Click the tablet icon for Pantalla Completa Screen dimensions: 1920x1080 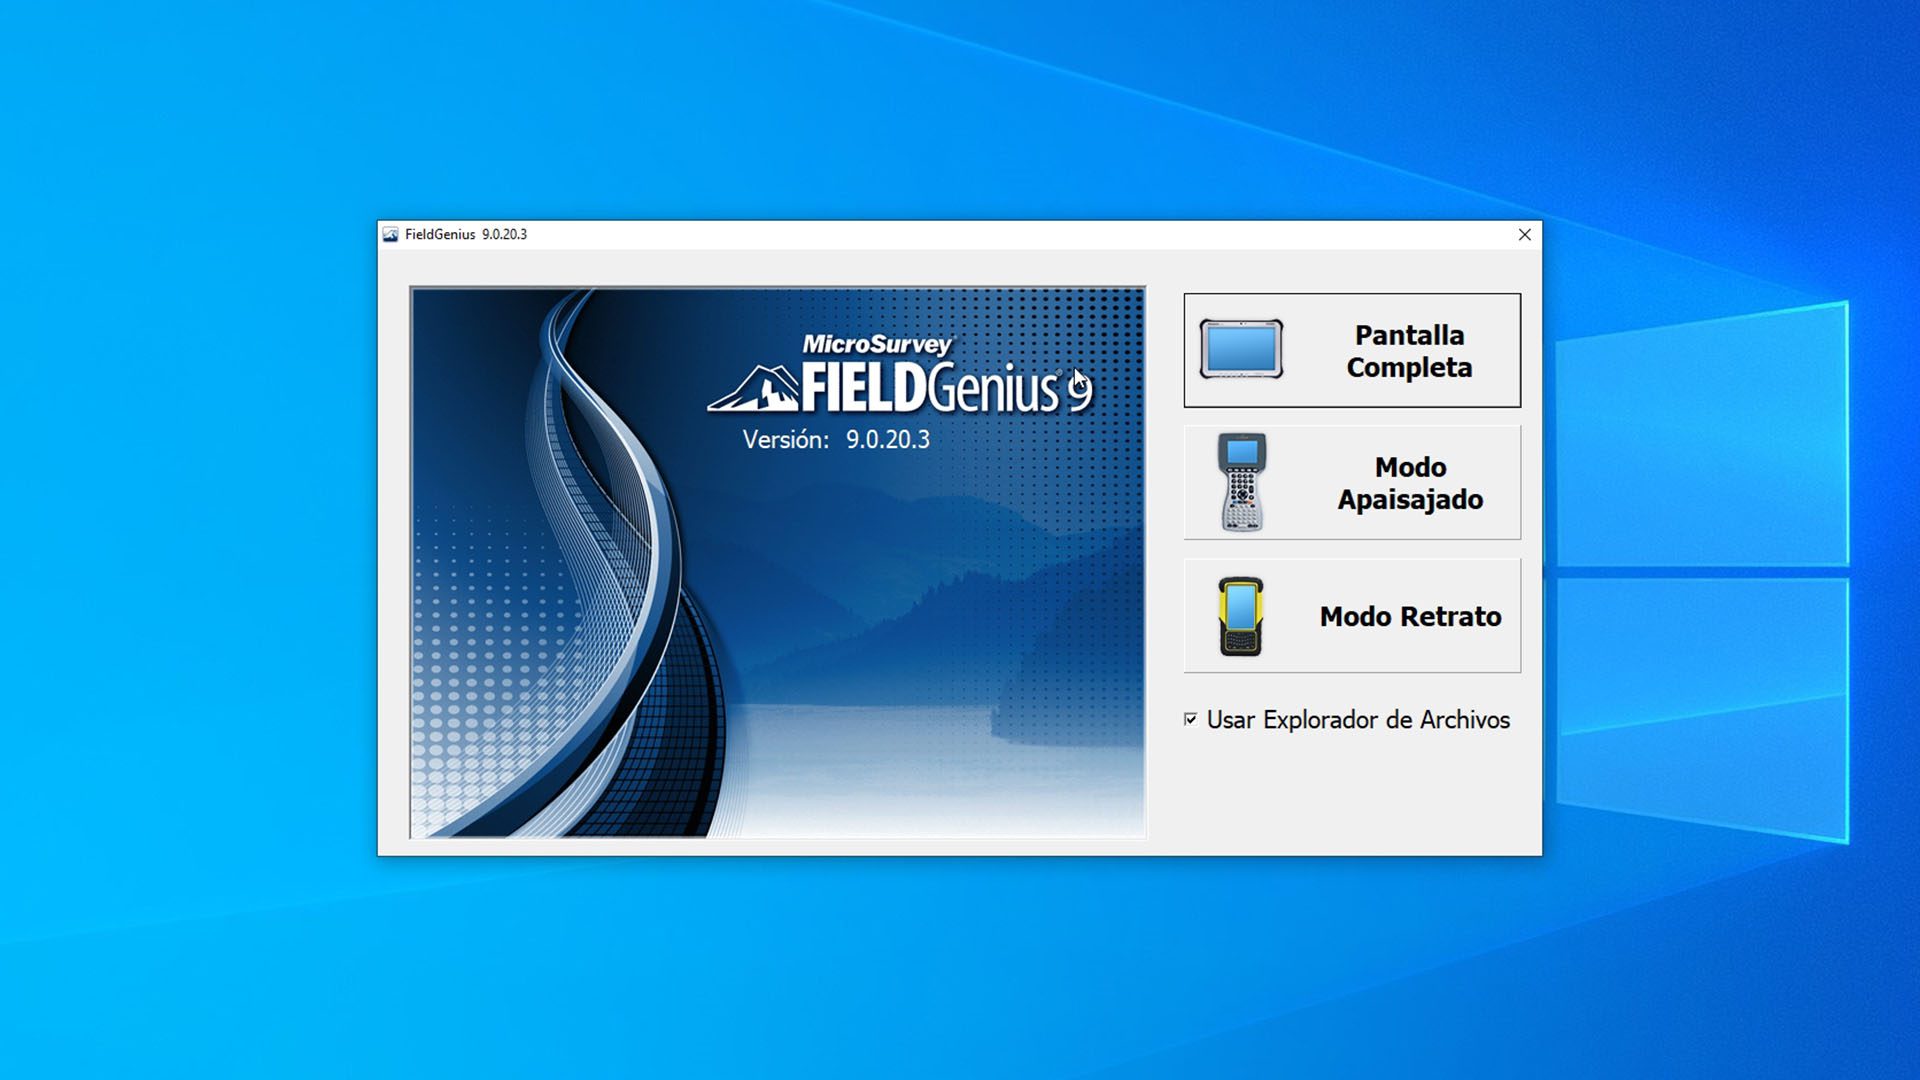pos(1241,349)
